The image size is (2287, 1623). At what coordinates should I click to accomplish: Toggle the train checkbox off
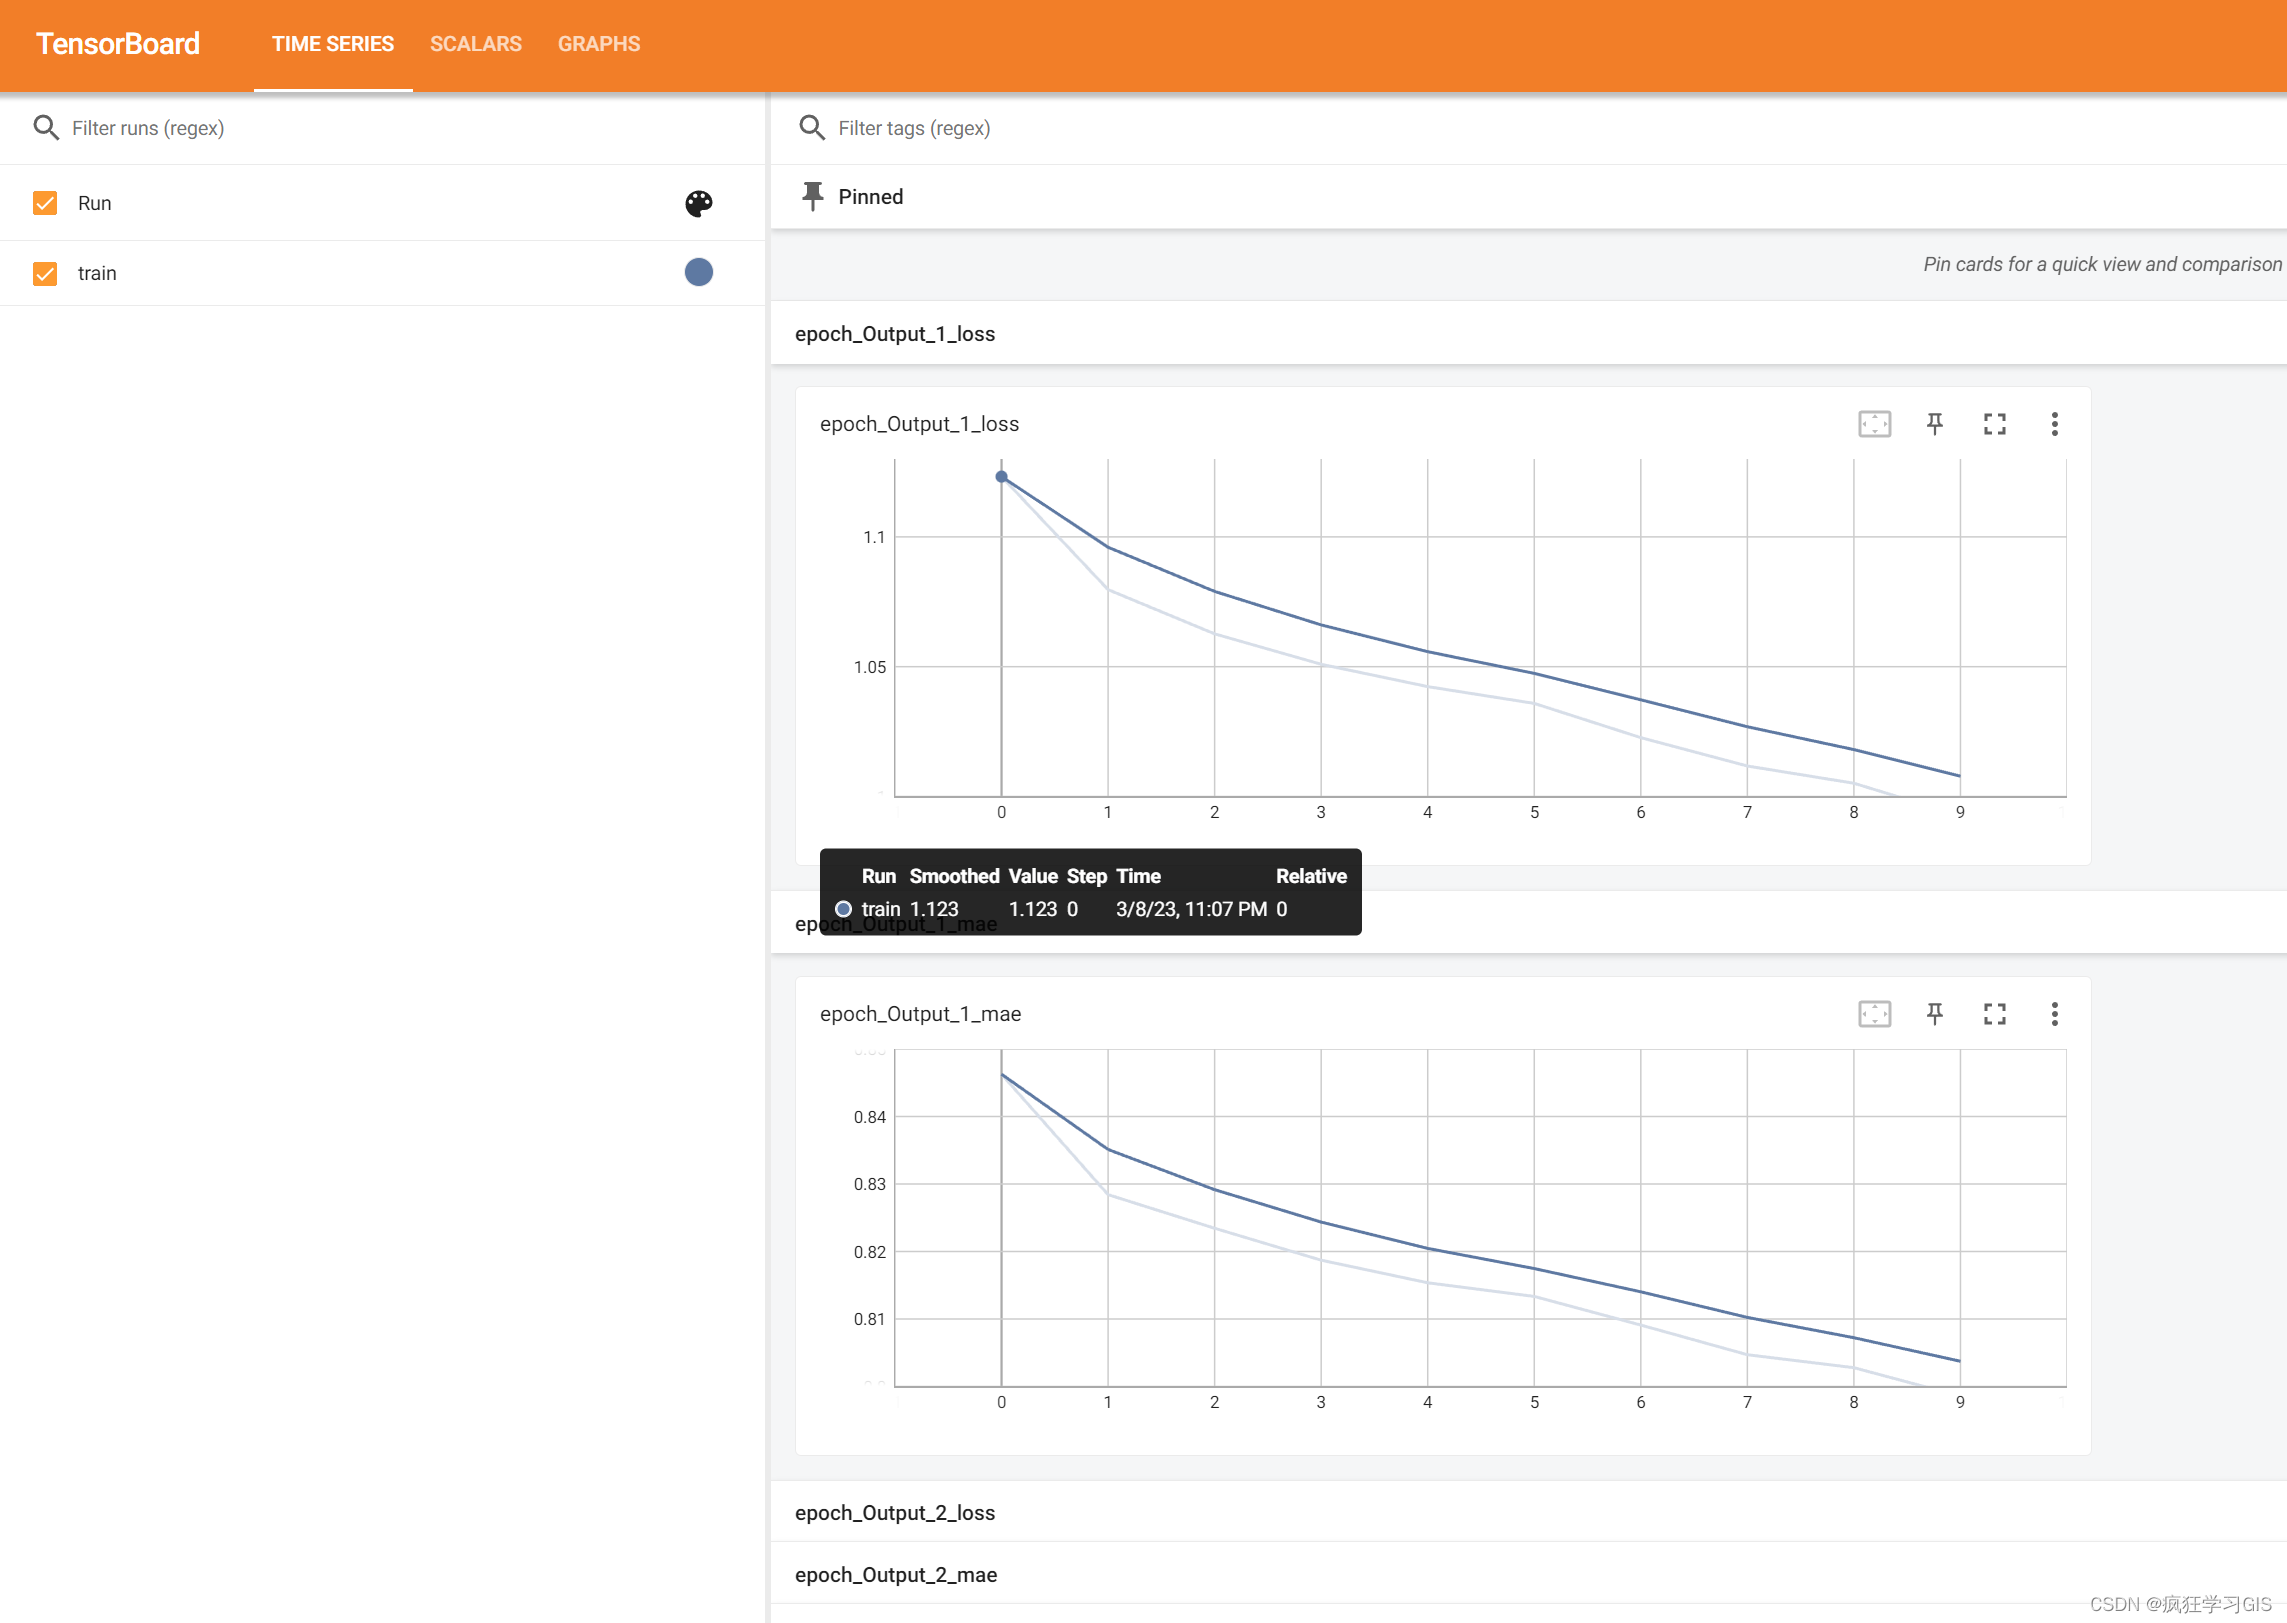click(44, 272)
